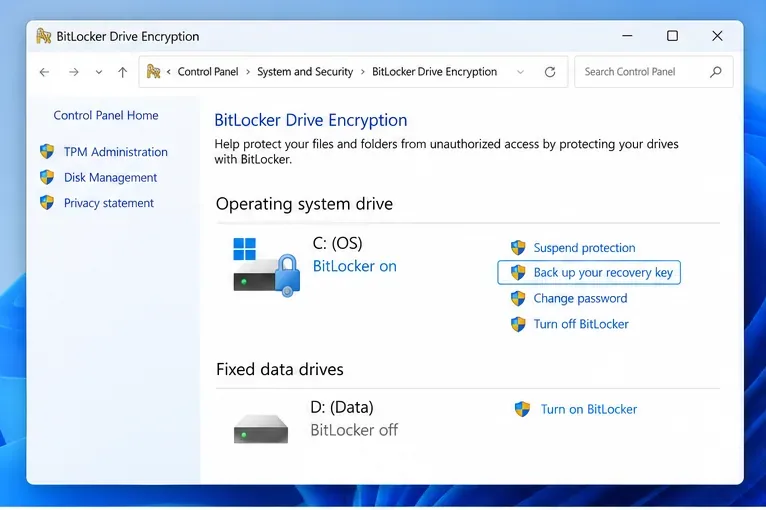The width and height of the screenshot is (766, 510).
Task: Go back with the back arrow
Action: 44,72
